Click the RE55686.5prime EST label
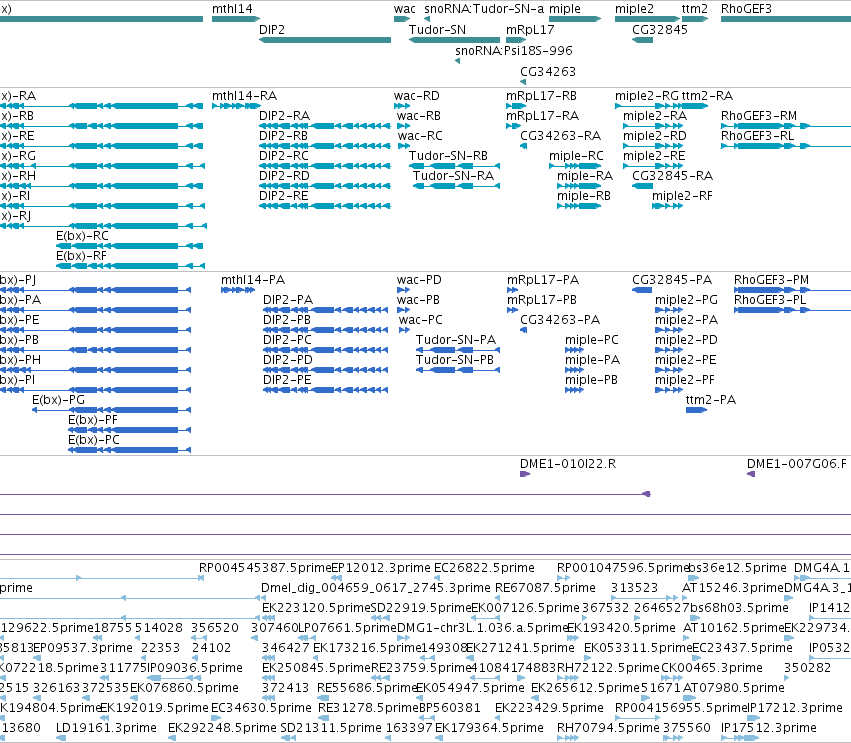Viewport: 851px width, 743px height. 367,688
